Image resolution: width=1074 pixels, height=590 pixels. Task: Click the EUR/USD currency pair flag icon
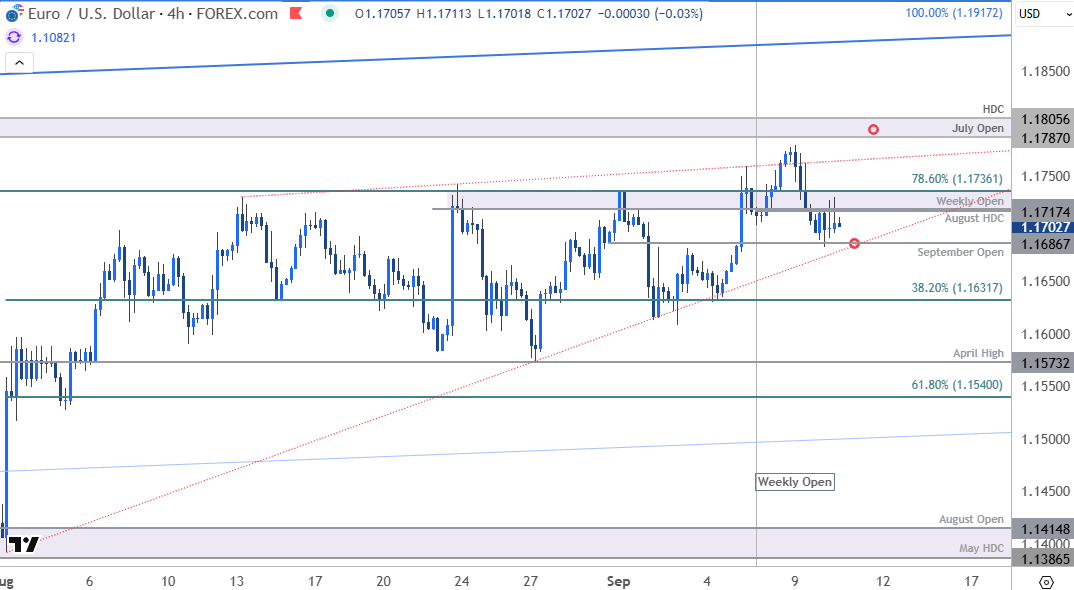tap(12, 15)
